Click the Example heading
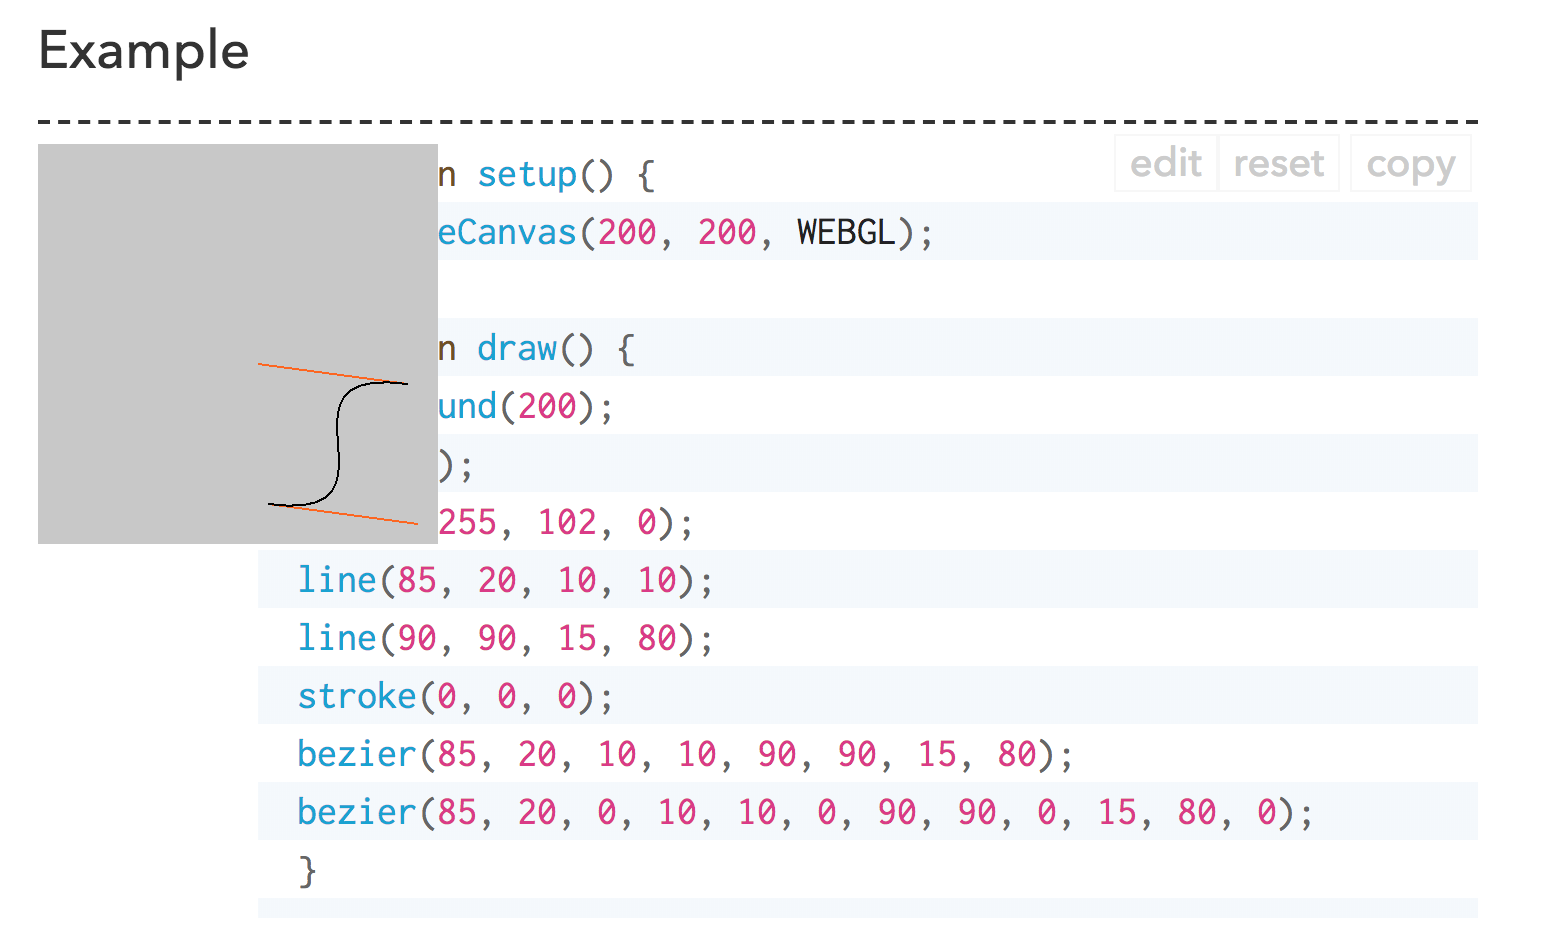The width and height of the screenshot is (1556, 936). pos(144,50)
